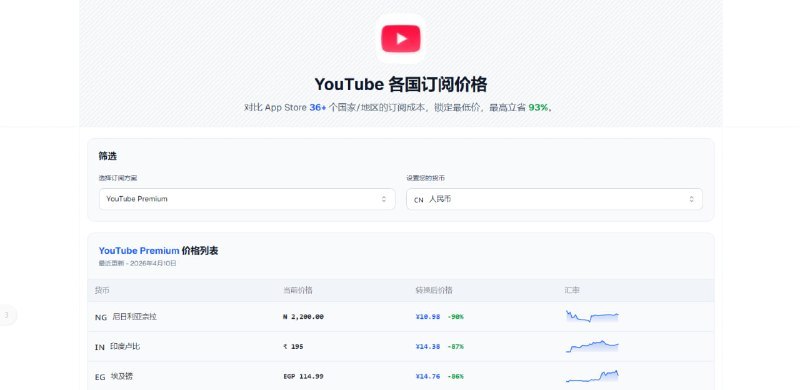The image size is (800, 390).
Task: Click the -87% savings label
Action: pos(455,347)
